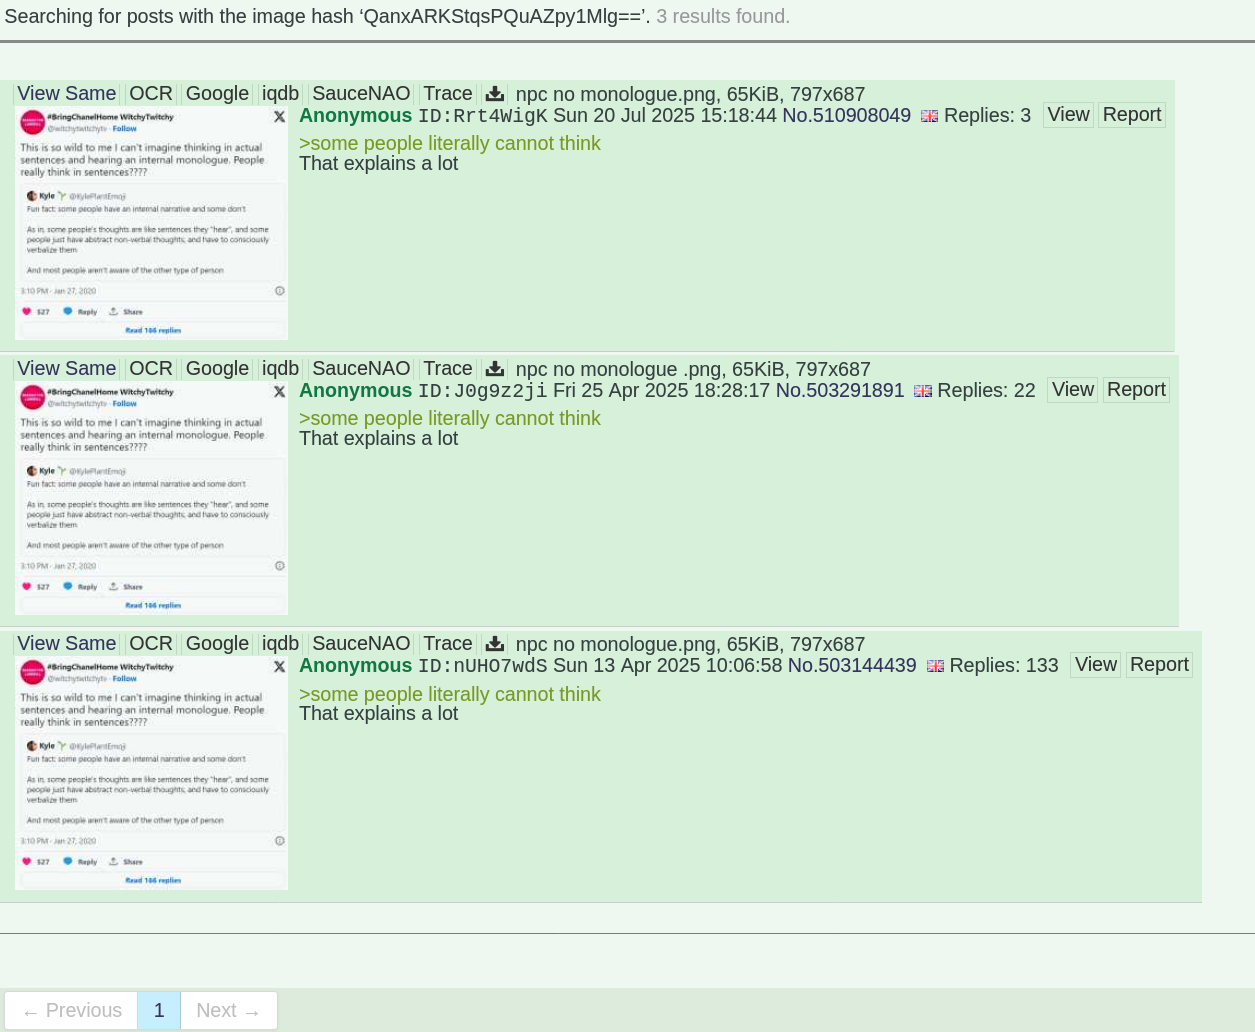This screenshot has width=1255, height=1032.
Task: Select page 1 in pagination
Action: [x=159, y=1010]
